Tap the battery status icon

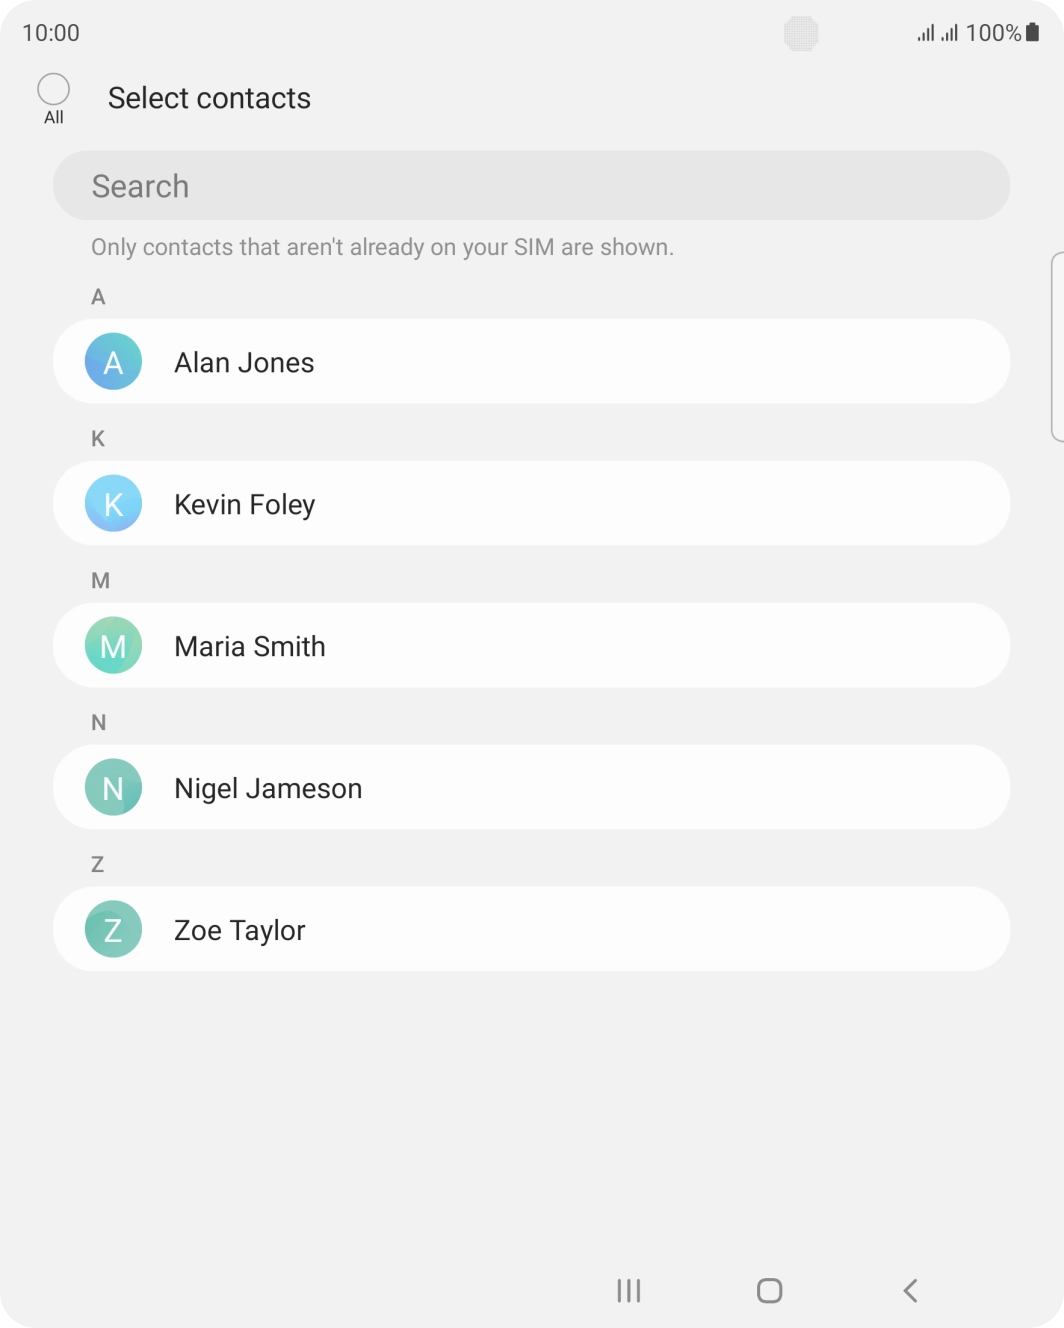[x=1033, y=33]
